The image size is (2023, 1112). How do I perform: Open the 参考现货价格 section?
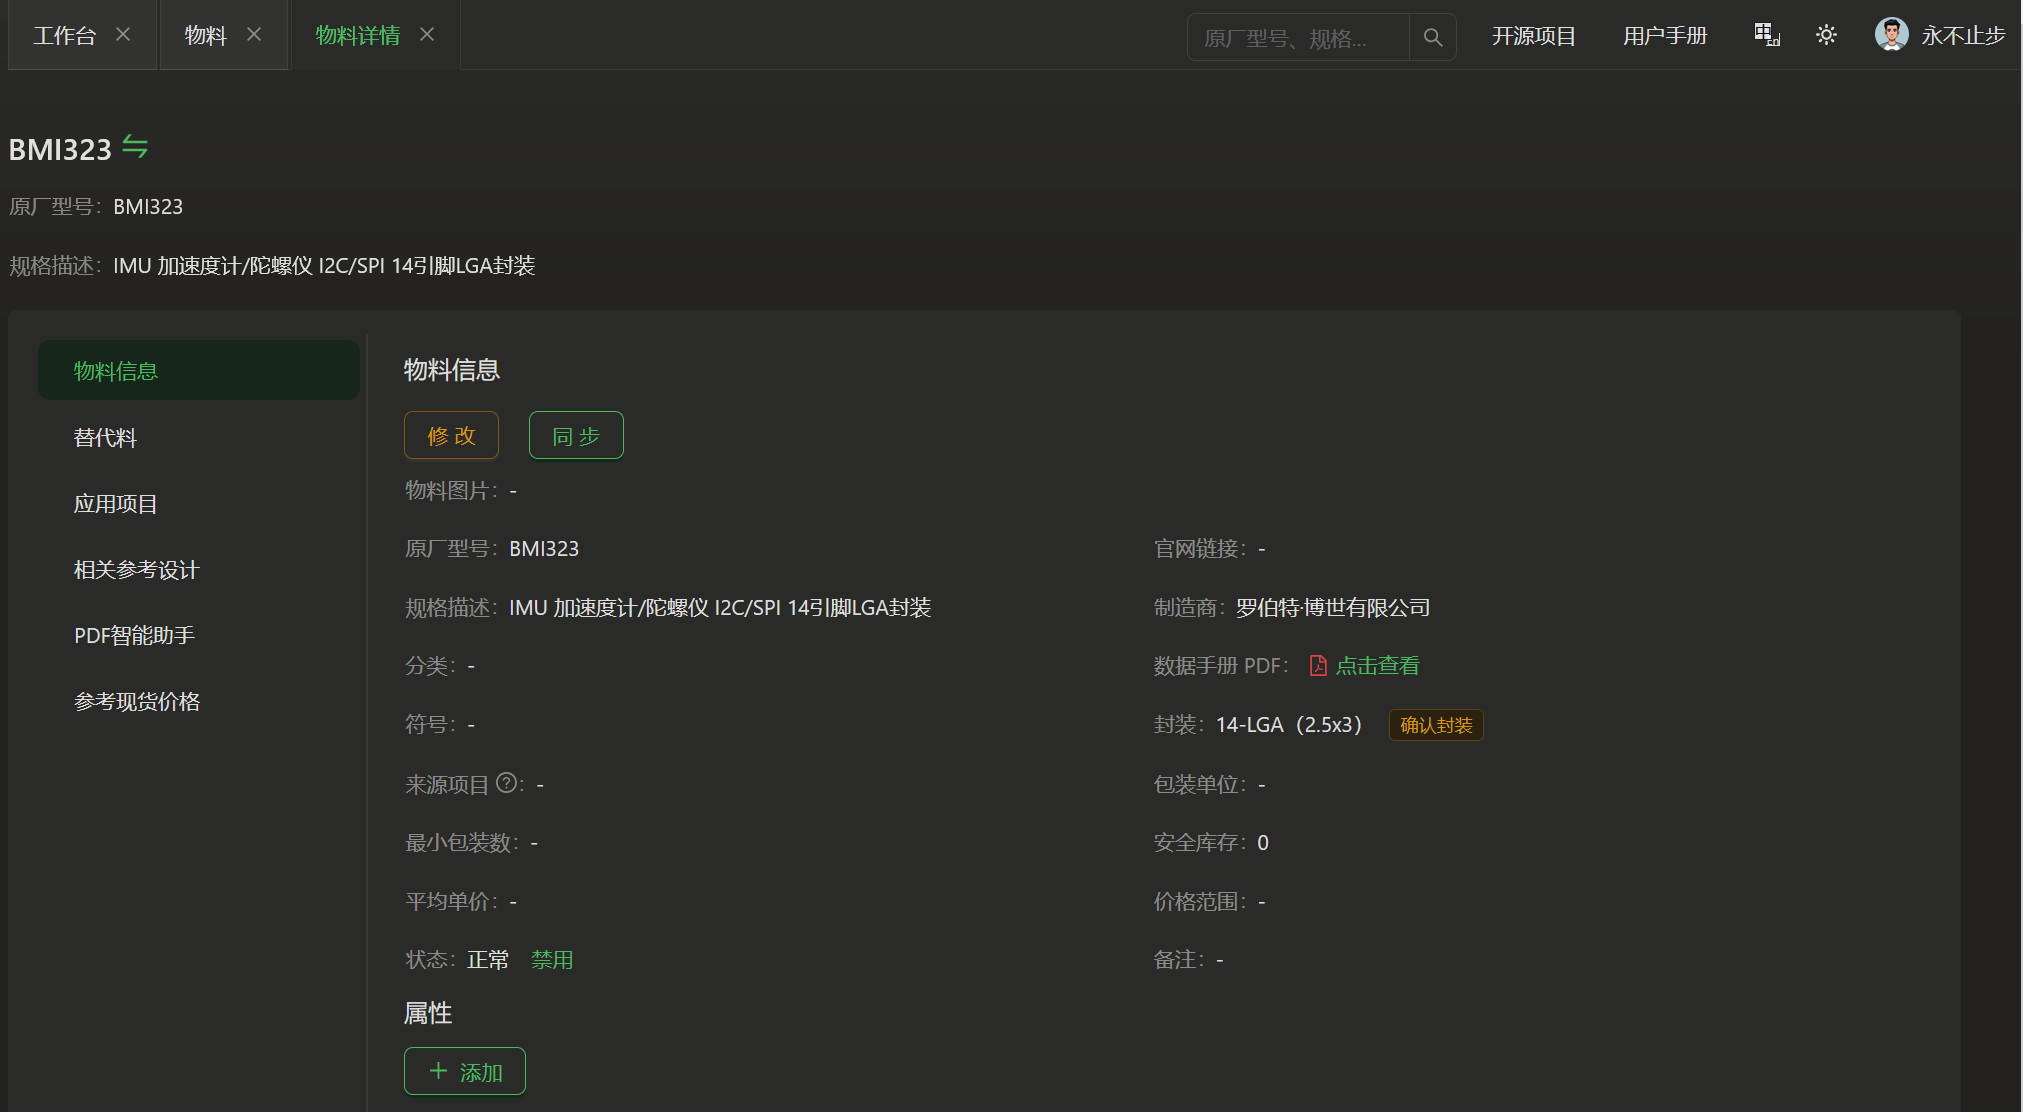[x=137, y=701]
